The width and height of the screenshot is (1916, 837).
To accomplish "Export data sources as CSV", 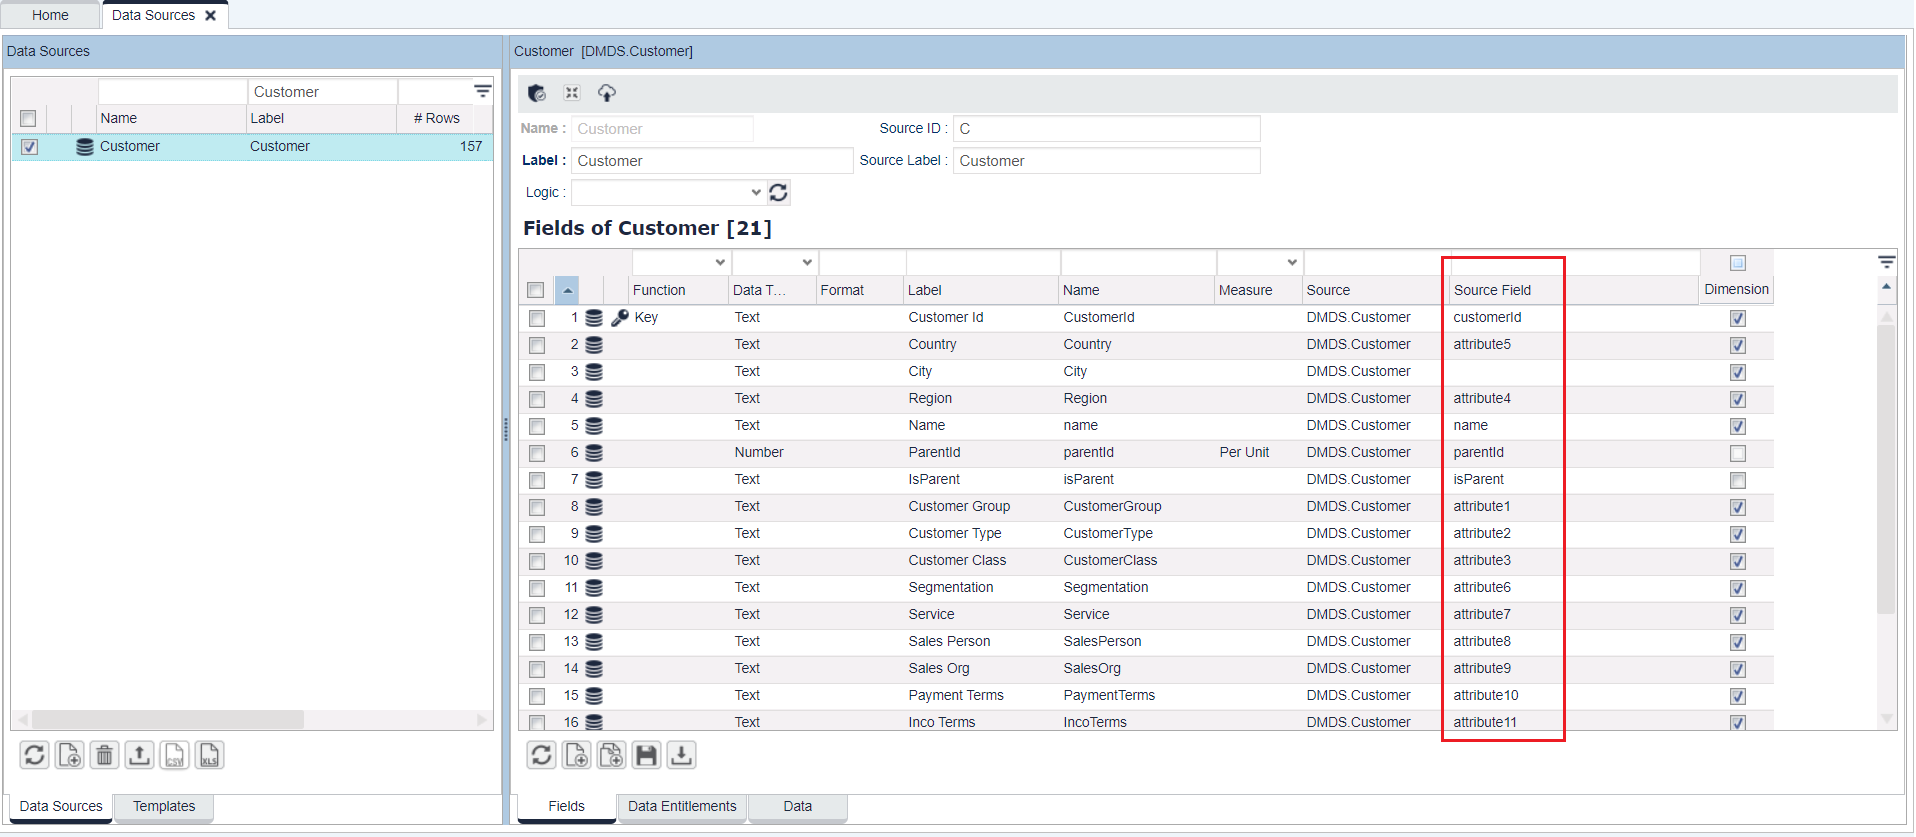I will point(174,755).
